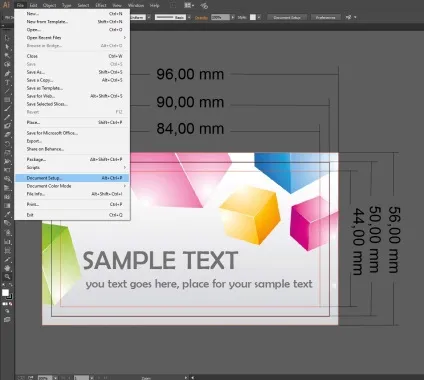Select the Line Segment tool
Viewport: 424px width, 380px height.
[x=7, y=91]
